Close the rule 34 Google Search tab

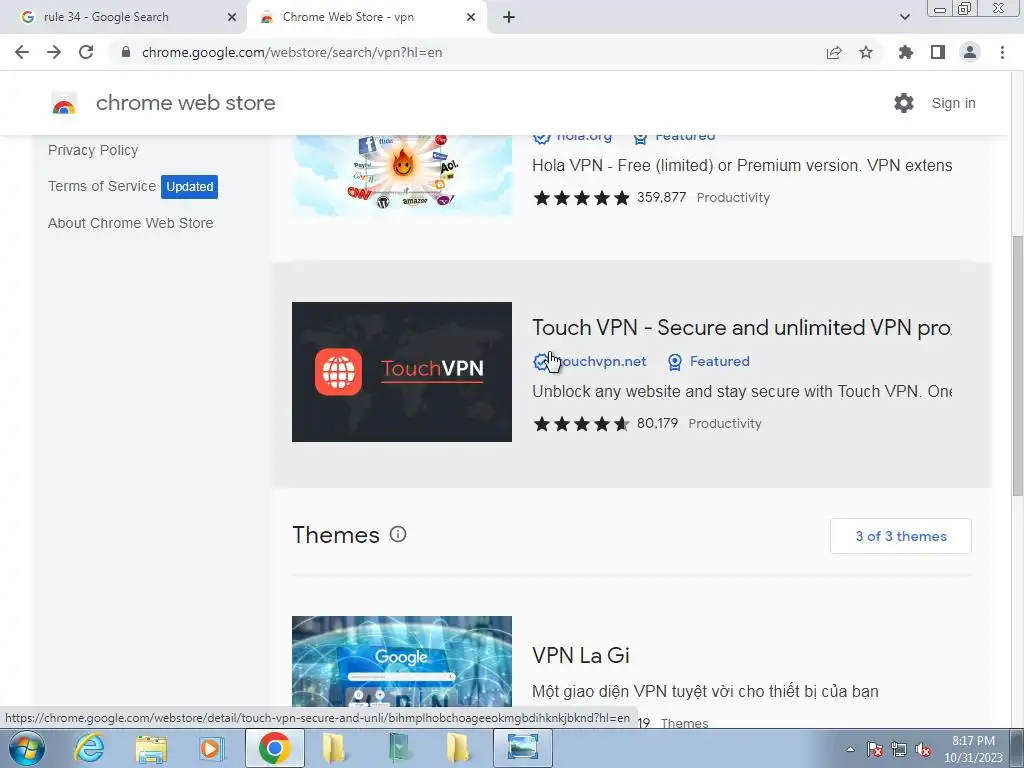232,17
